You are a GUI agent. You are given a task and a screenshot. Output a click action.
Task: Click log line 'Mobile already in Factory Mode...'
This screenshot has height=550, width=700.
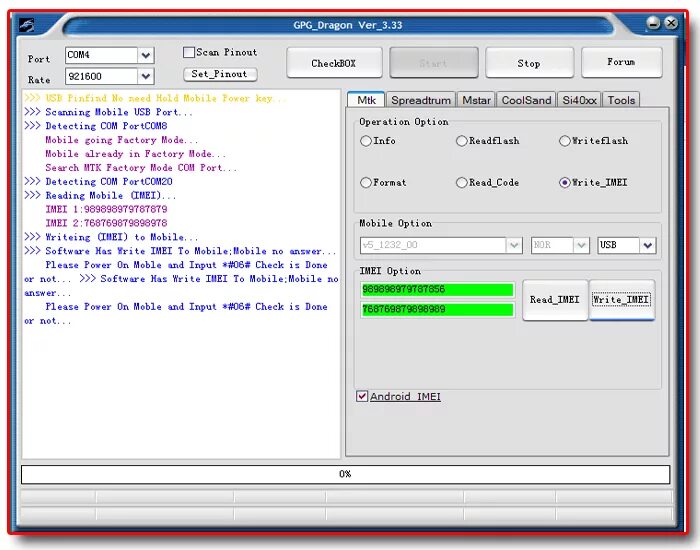click(x=136, y=154)
